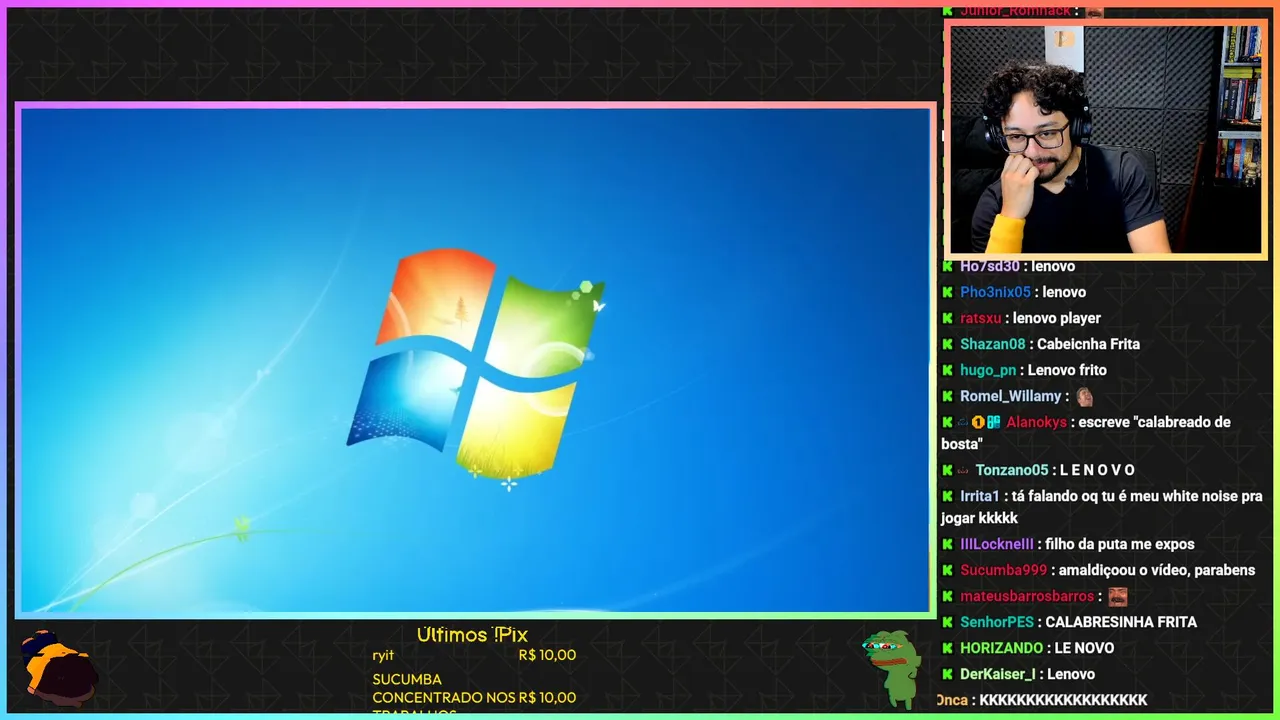Open chat user Ho7sd30's name
Image resolution: width=1280 pixels, height=720 pixels.
coord(990,266)
